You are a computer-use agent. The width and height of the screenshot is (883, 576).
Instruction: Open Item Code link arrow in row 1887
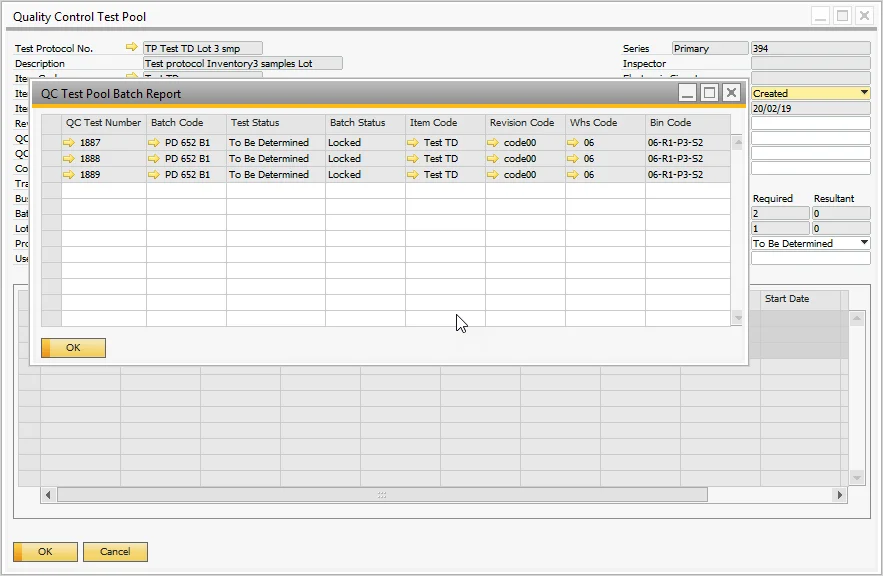[x=413, y=143]
